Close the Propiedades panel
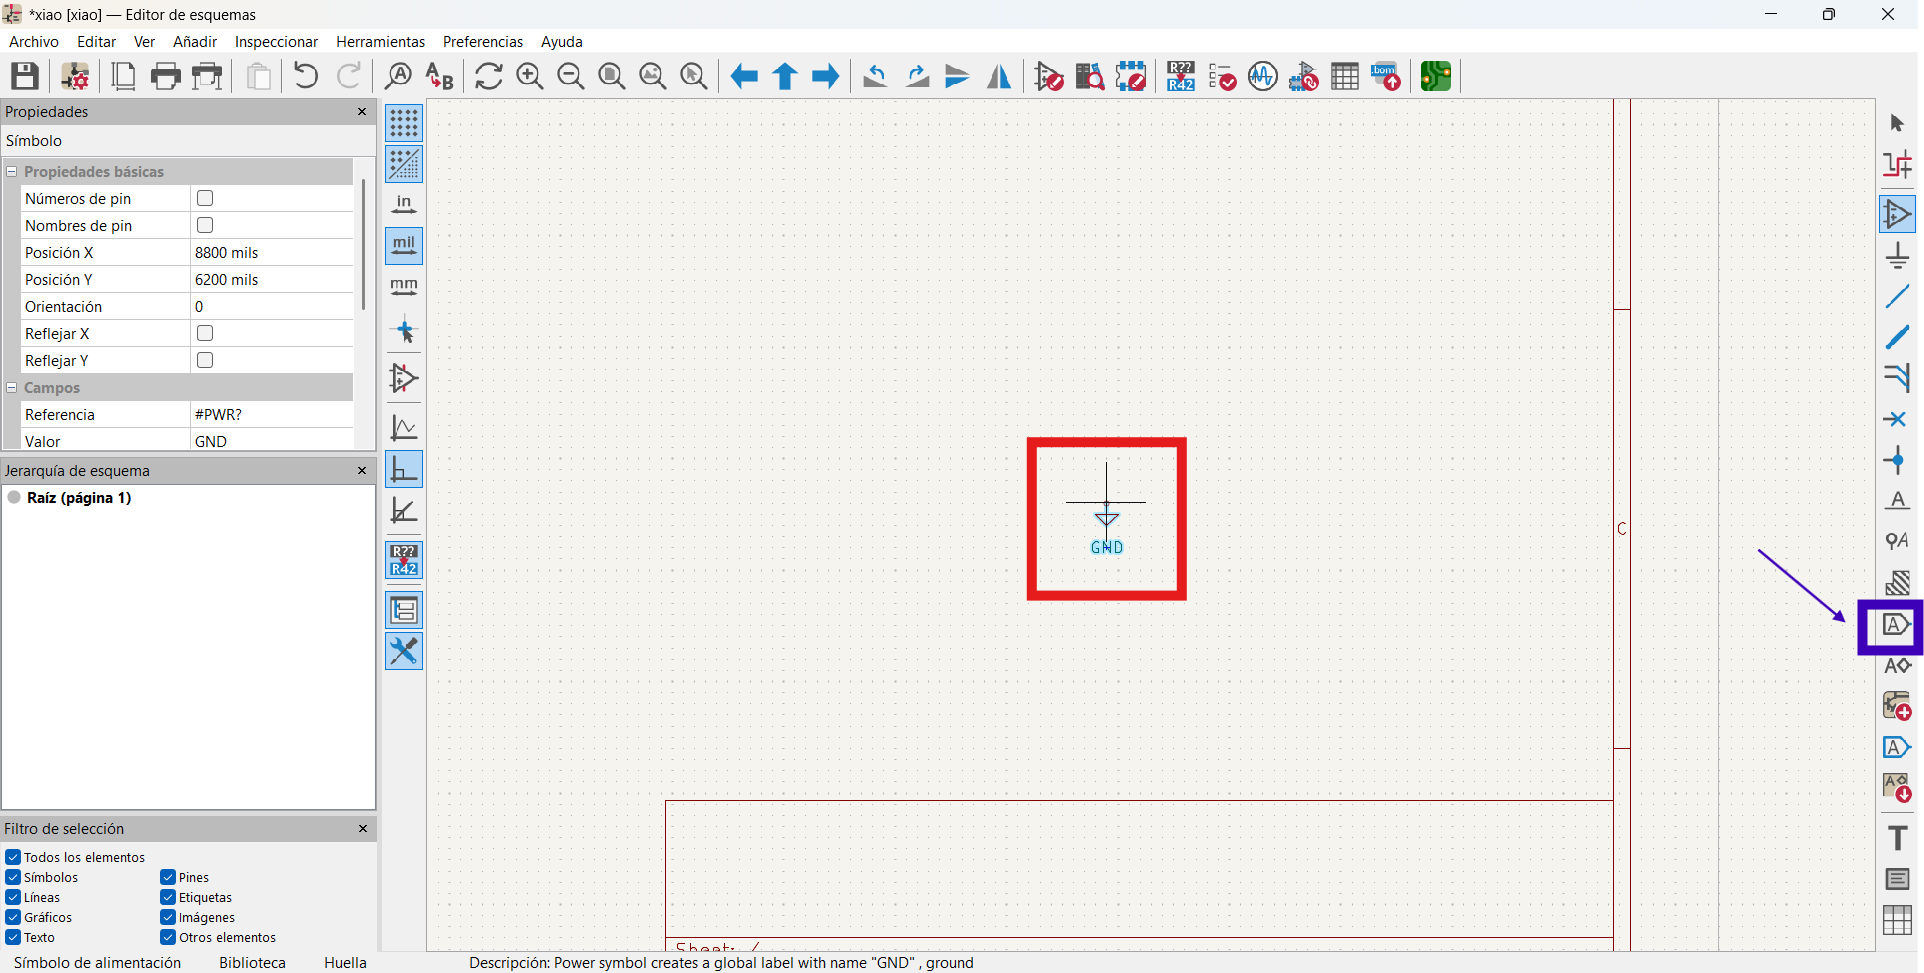1924x973 pixels. (x=362, y=111)
